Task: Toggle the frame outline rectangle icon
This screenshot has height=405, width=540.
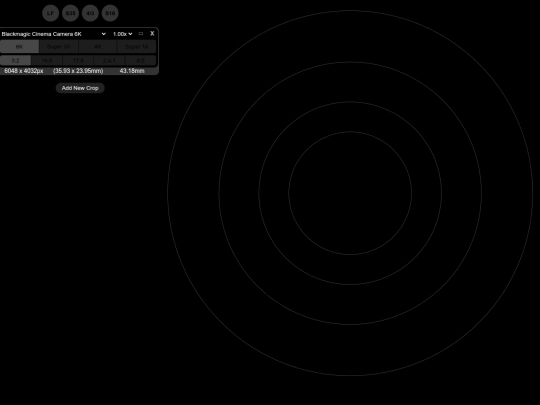Action: [x=141, y=33]
